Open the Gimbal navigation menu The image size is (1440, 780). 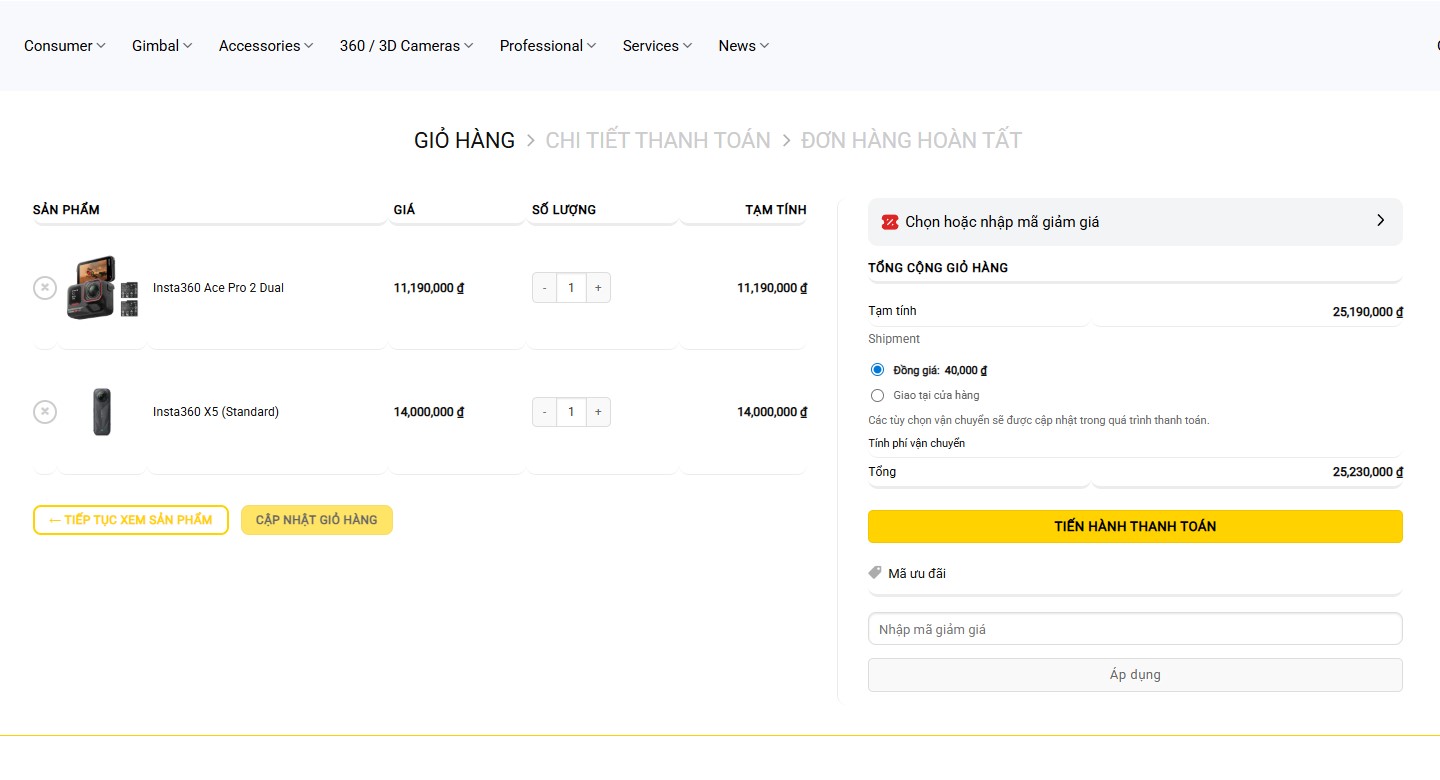[x=161, y=46]
